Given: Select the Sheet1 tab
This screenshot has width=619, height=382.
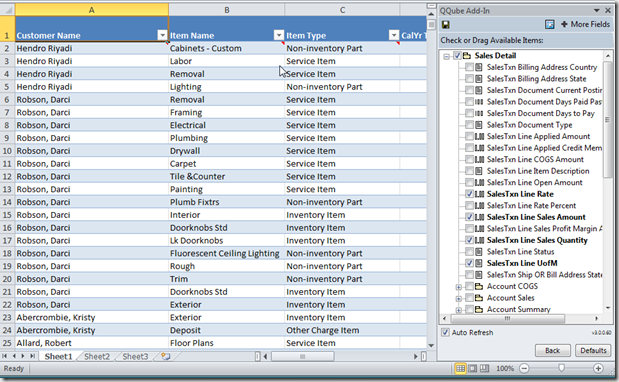Looking at the screenshot, I should (x=58, y=357).
